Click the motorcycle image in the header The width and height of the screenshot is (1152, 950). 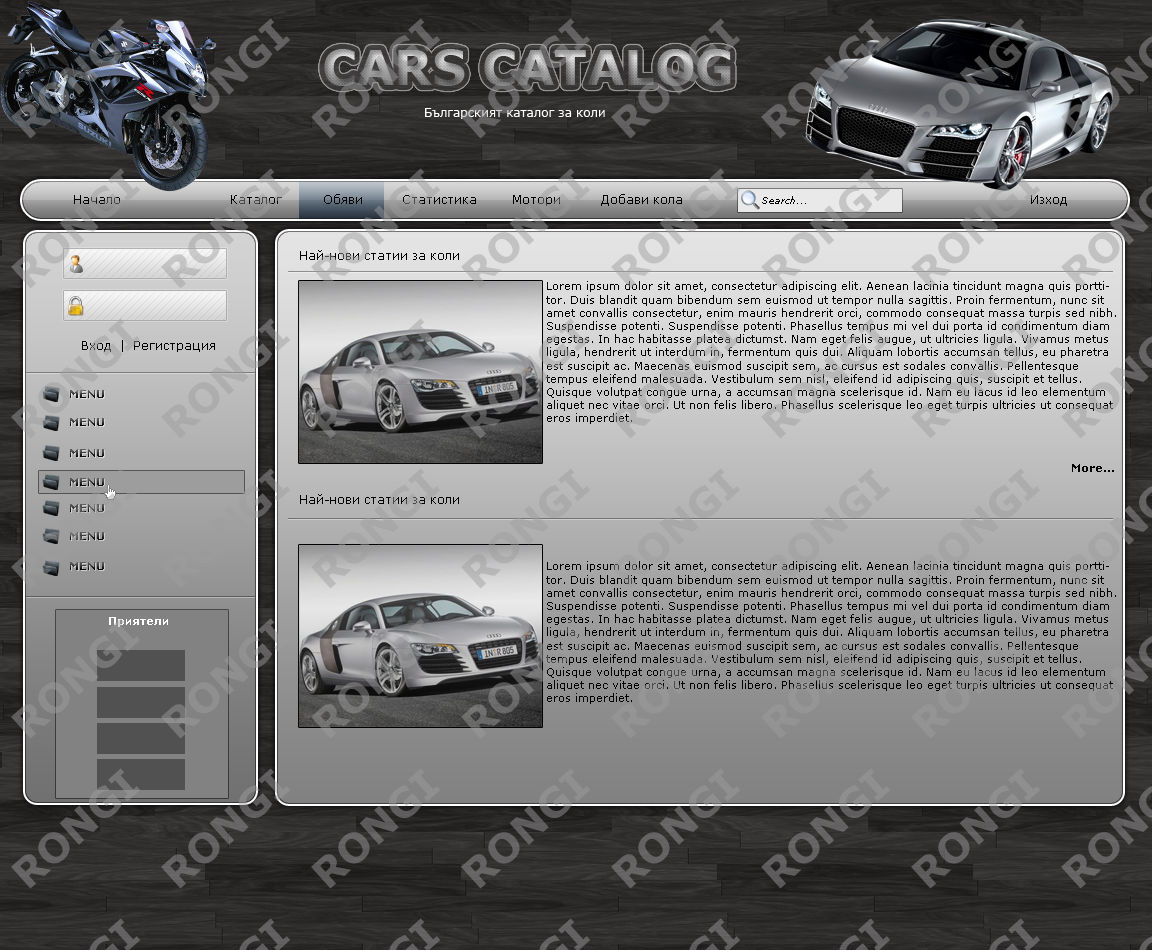[x=107, y=94]
